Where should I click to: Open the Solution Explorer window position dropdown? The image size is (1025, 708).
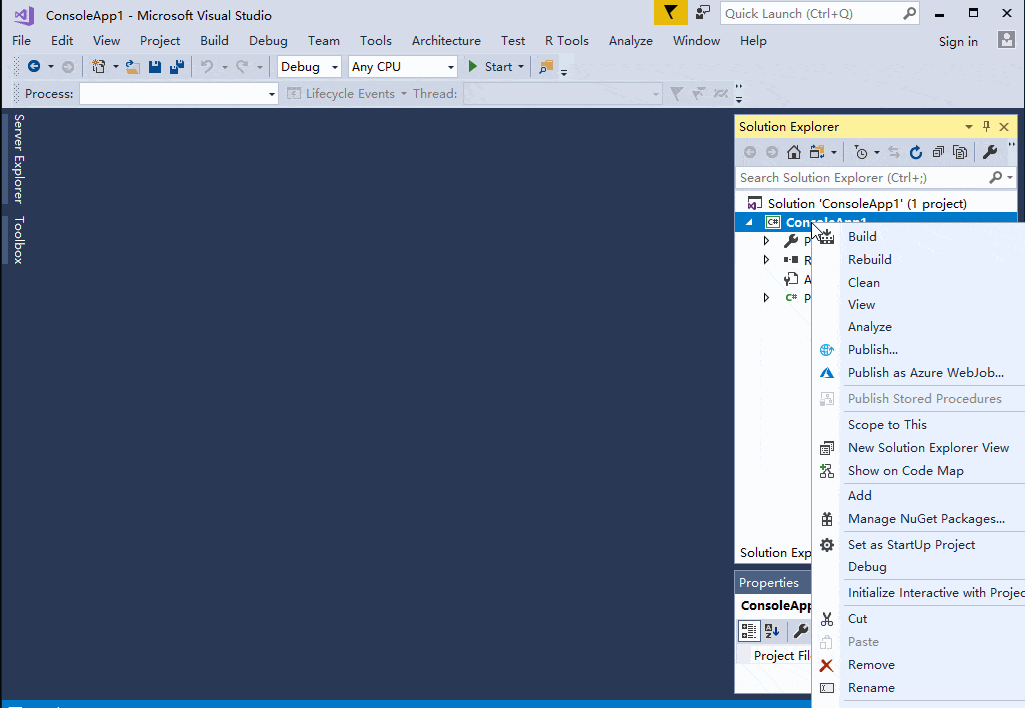(969, 126)
